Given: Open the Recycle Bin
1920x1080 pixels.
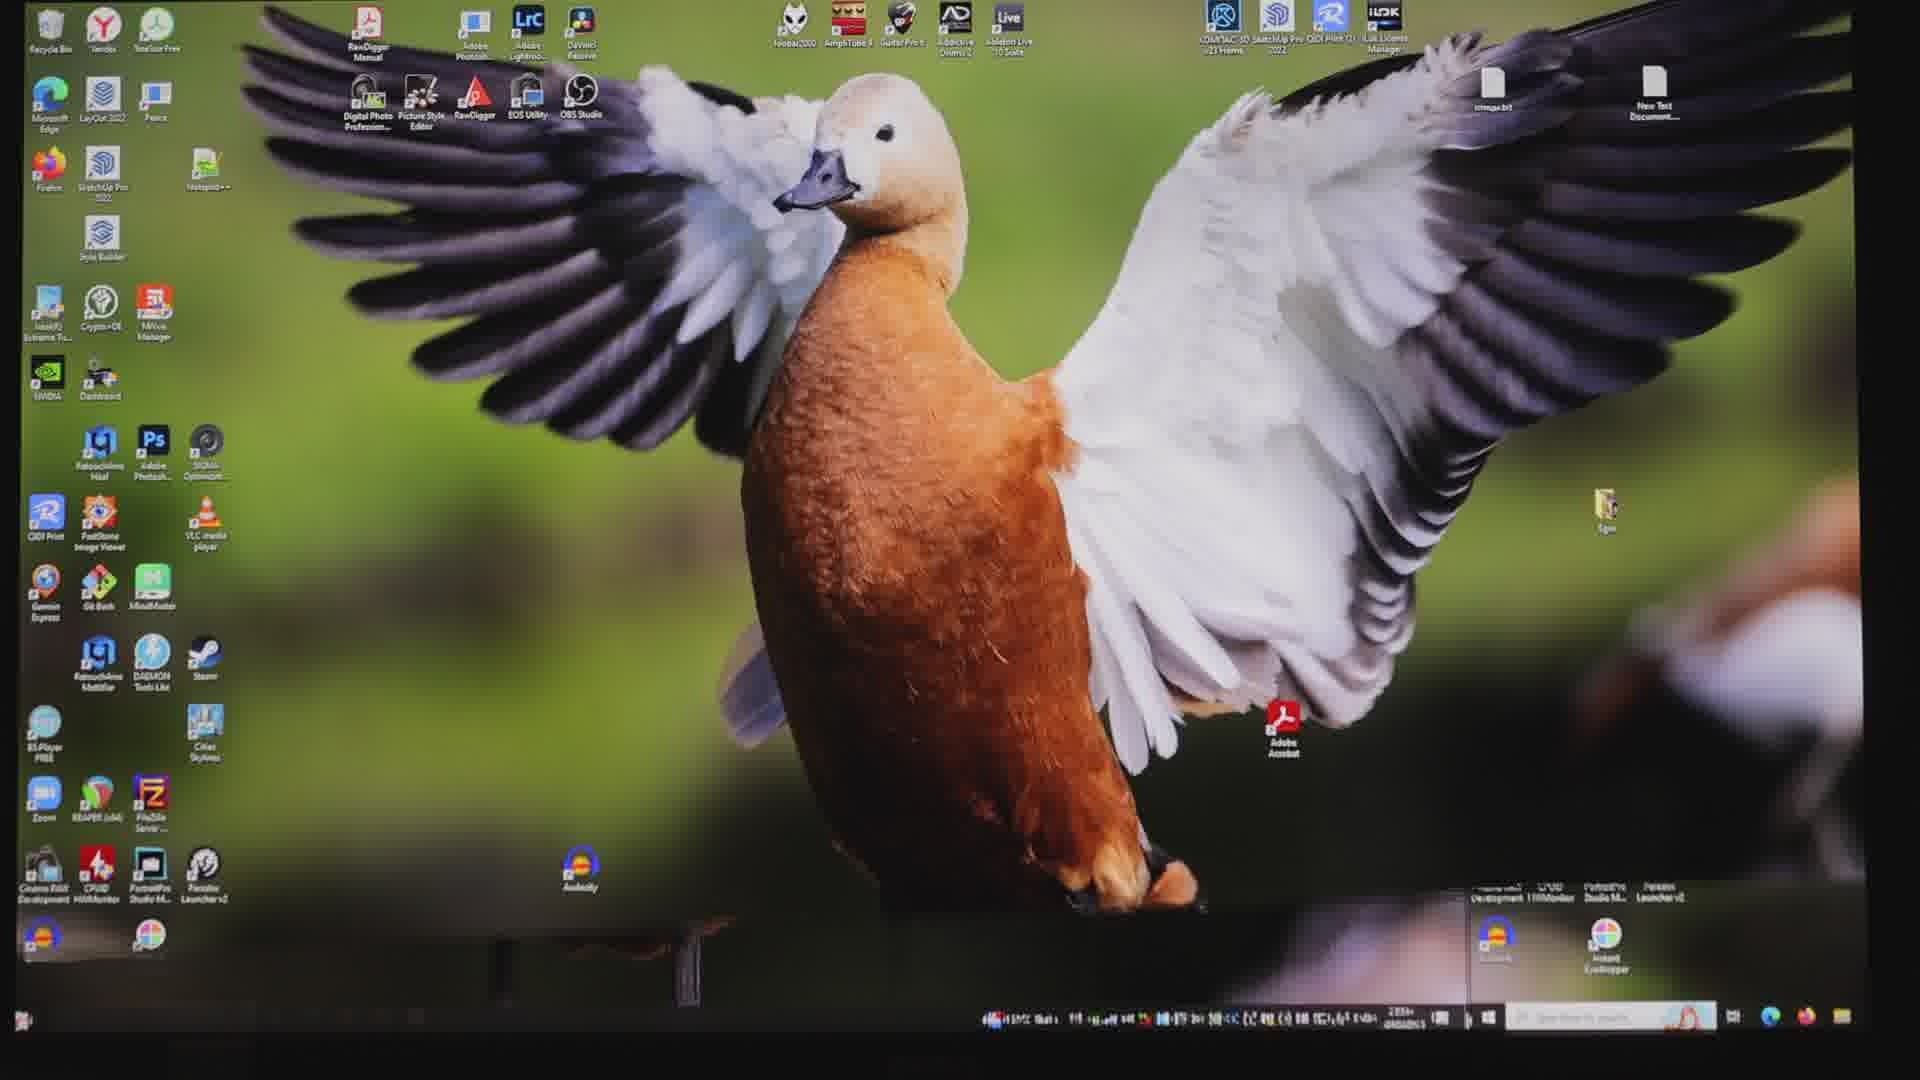Looking at the screenshot, I should point(49,26).
